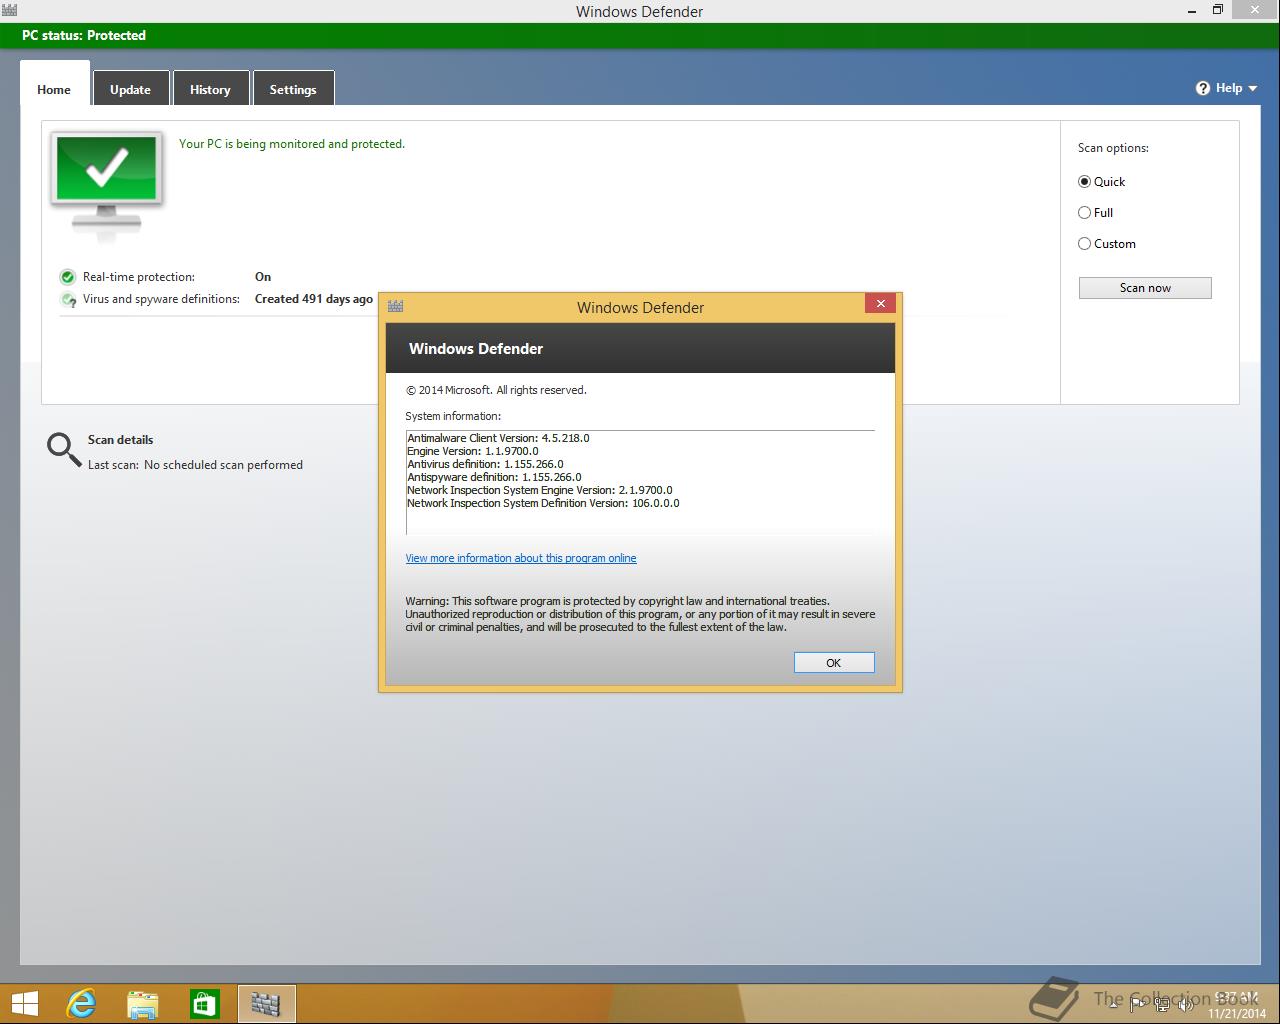Click the 2014 Microsoft copyright text
This screenshot has width=1280, height=1024.
tap(496, 390)
